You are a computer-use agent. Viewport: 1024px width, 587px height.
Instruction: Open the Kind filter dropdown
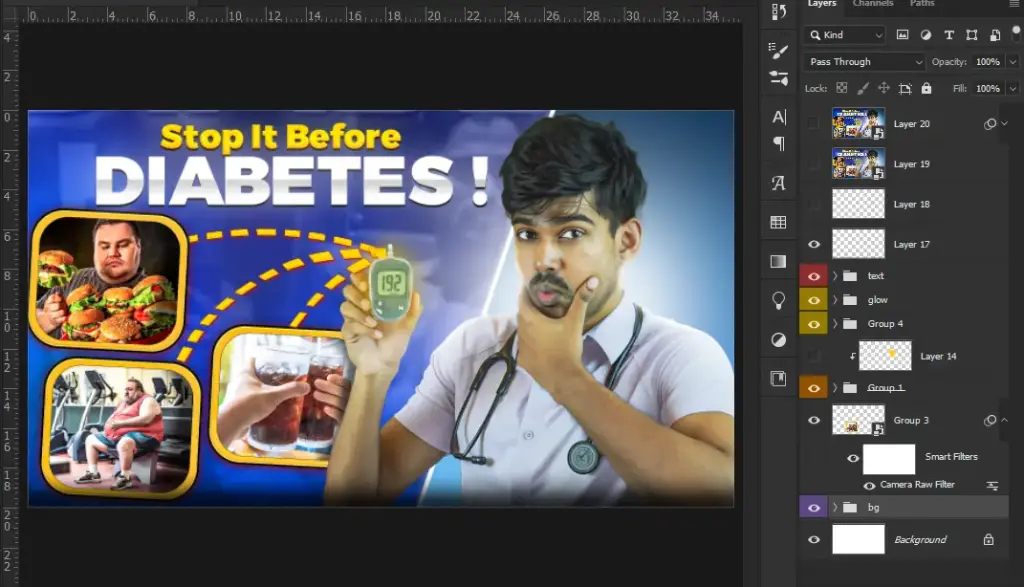pos(845,35)
